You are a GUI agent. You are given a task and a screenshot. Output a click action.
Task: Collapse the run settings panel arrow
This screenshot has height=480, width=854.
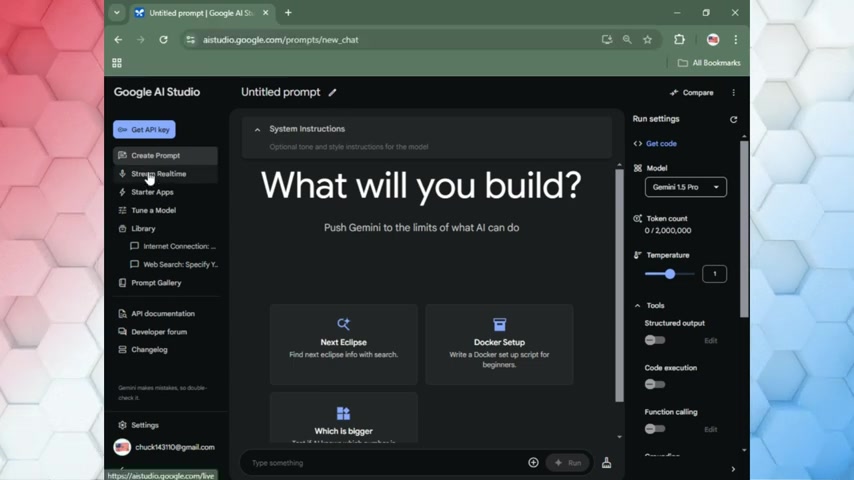(x=733, y=469)
